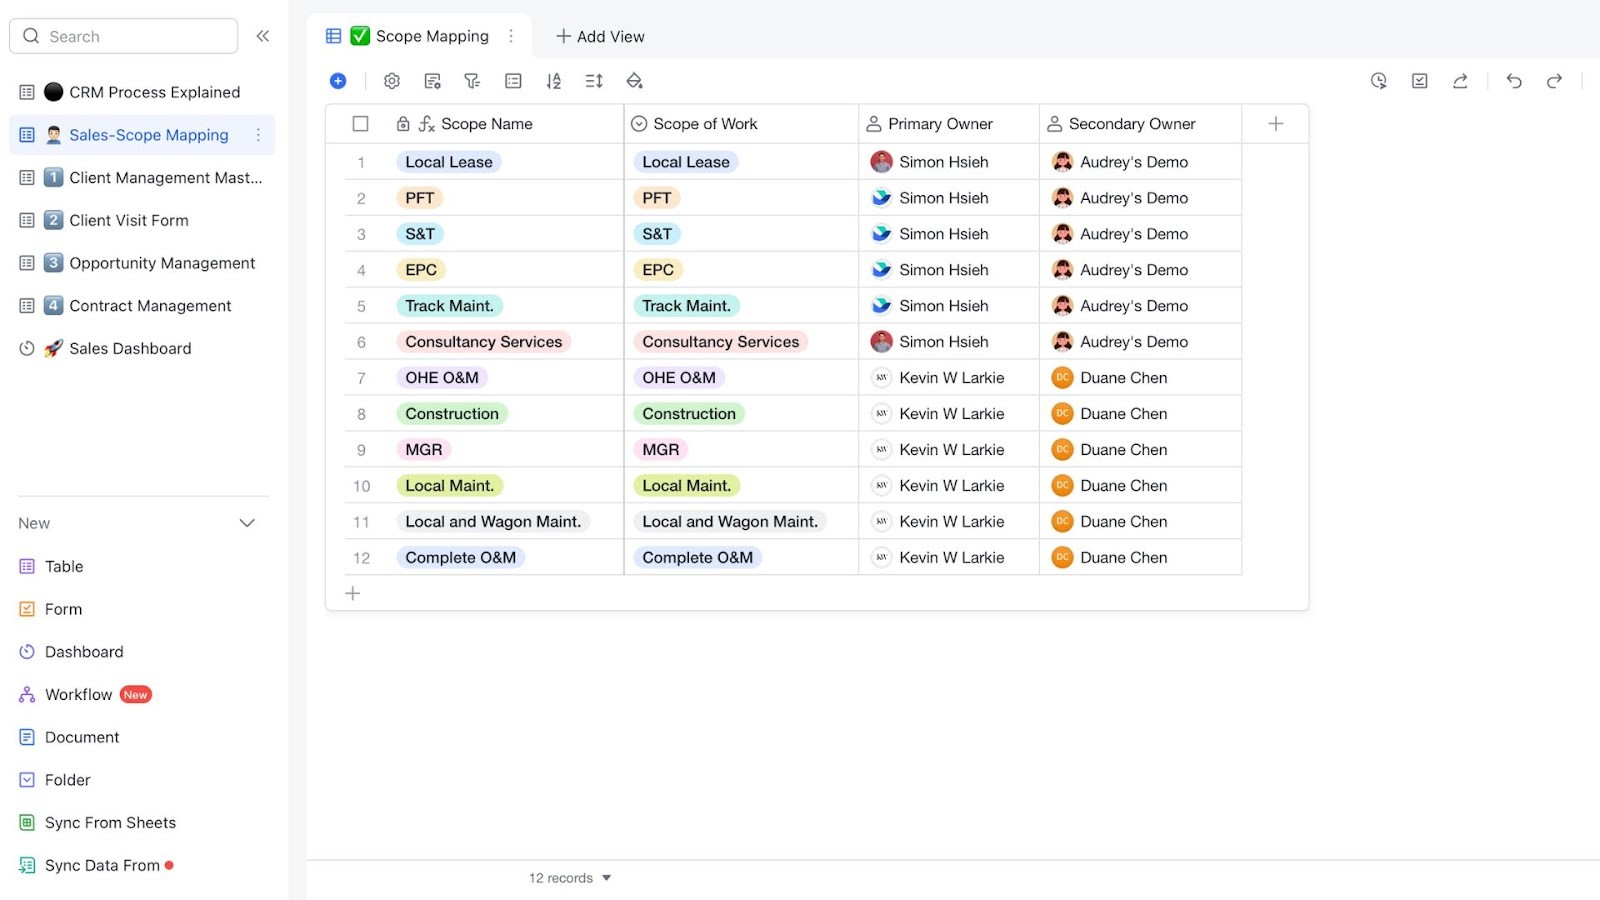
Task: Open the record history clock icon
Action: [1378, 81]
